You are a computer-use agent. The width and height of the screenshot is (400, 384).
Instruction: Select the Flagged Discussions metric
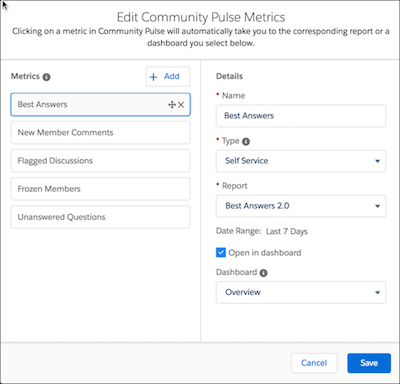pyautogui.click(x=101, y=161)
